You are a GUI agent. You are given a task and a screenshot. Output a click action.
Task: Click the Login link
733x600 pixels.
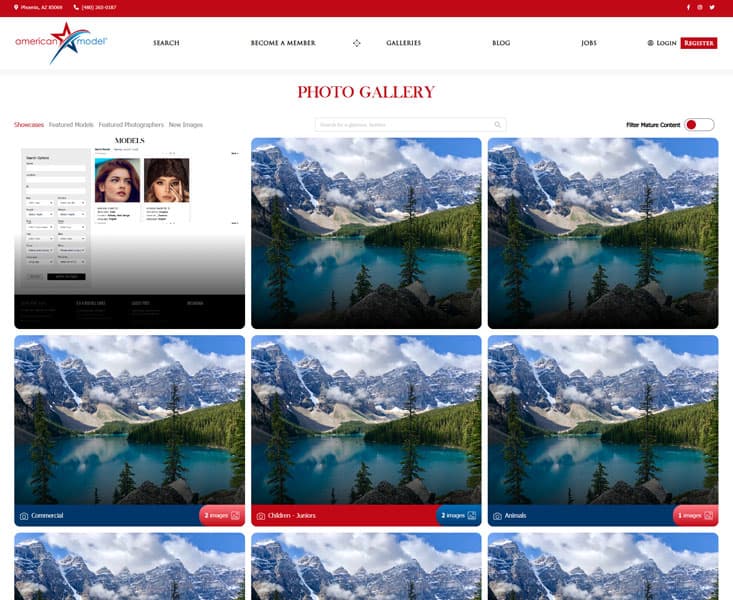point(667,43)
